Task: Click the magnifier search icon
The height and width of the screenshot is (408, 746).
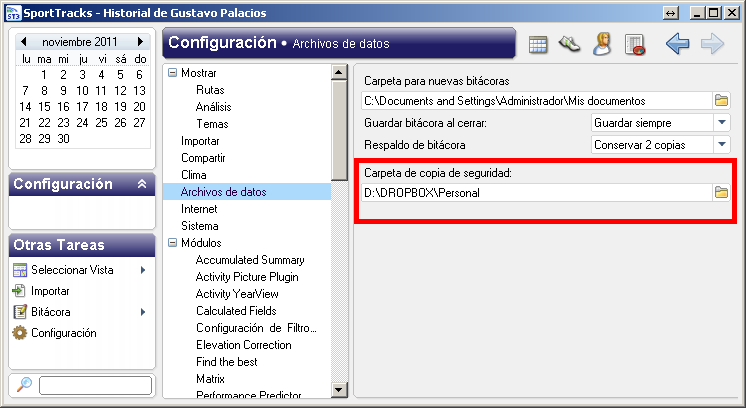Action: click(x=24, y=384)
